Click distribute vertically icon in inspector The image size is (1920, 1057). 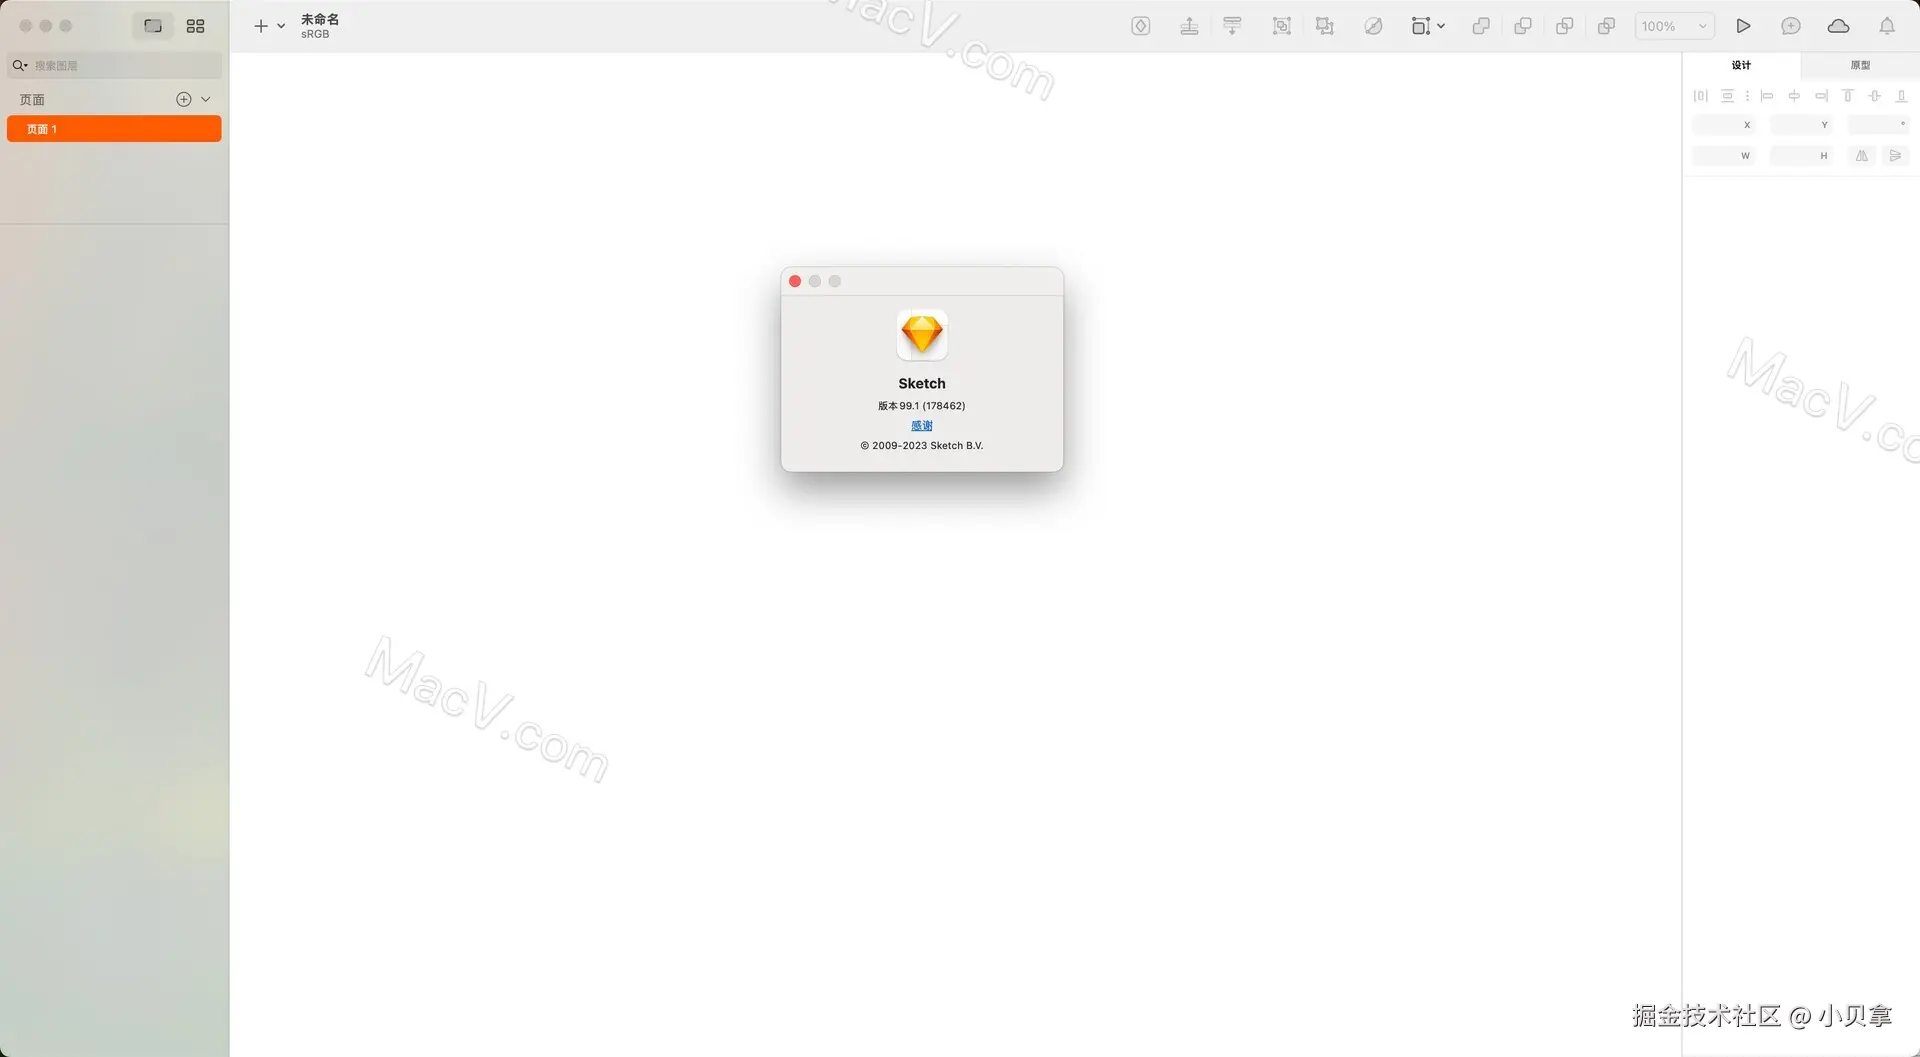[1727, 96]
